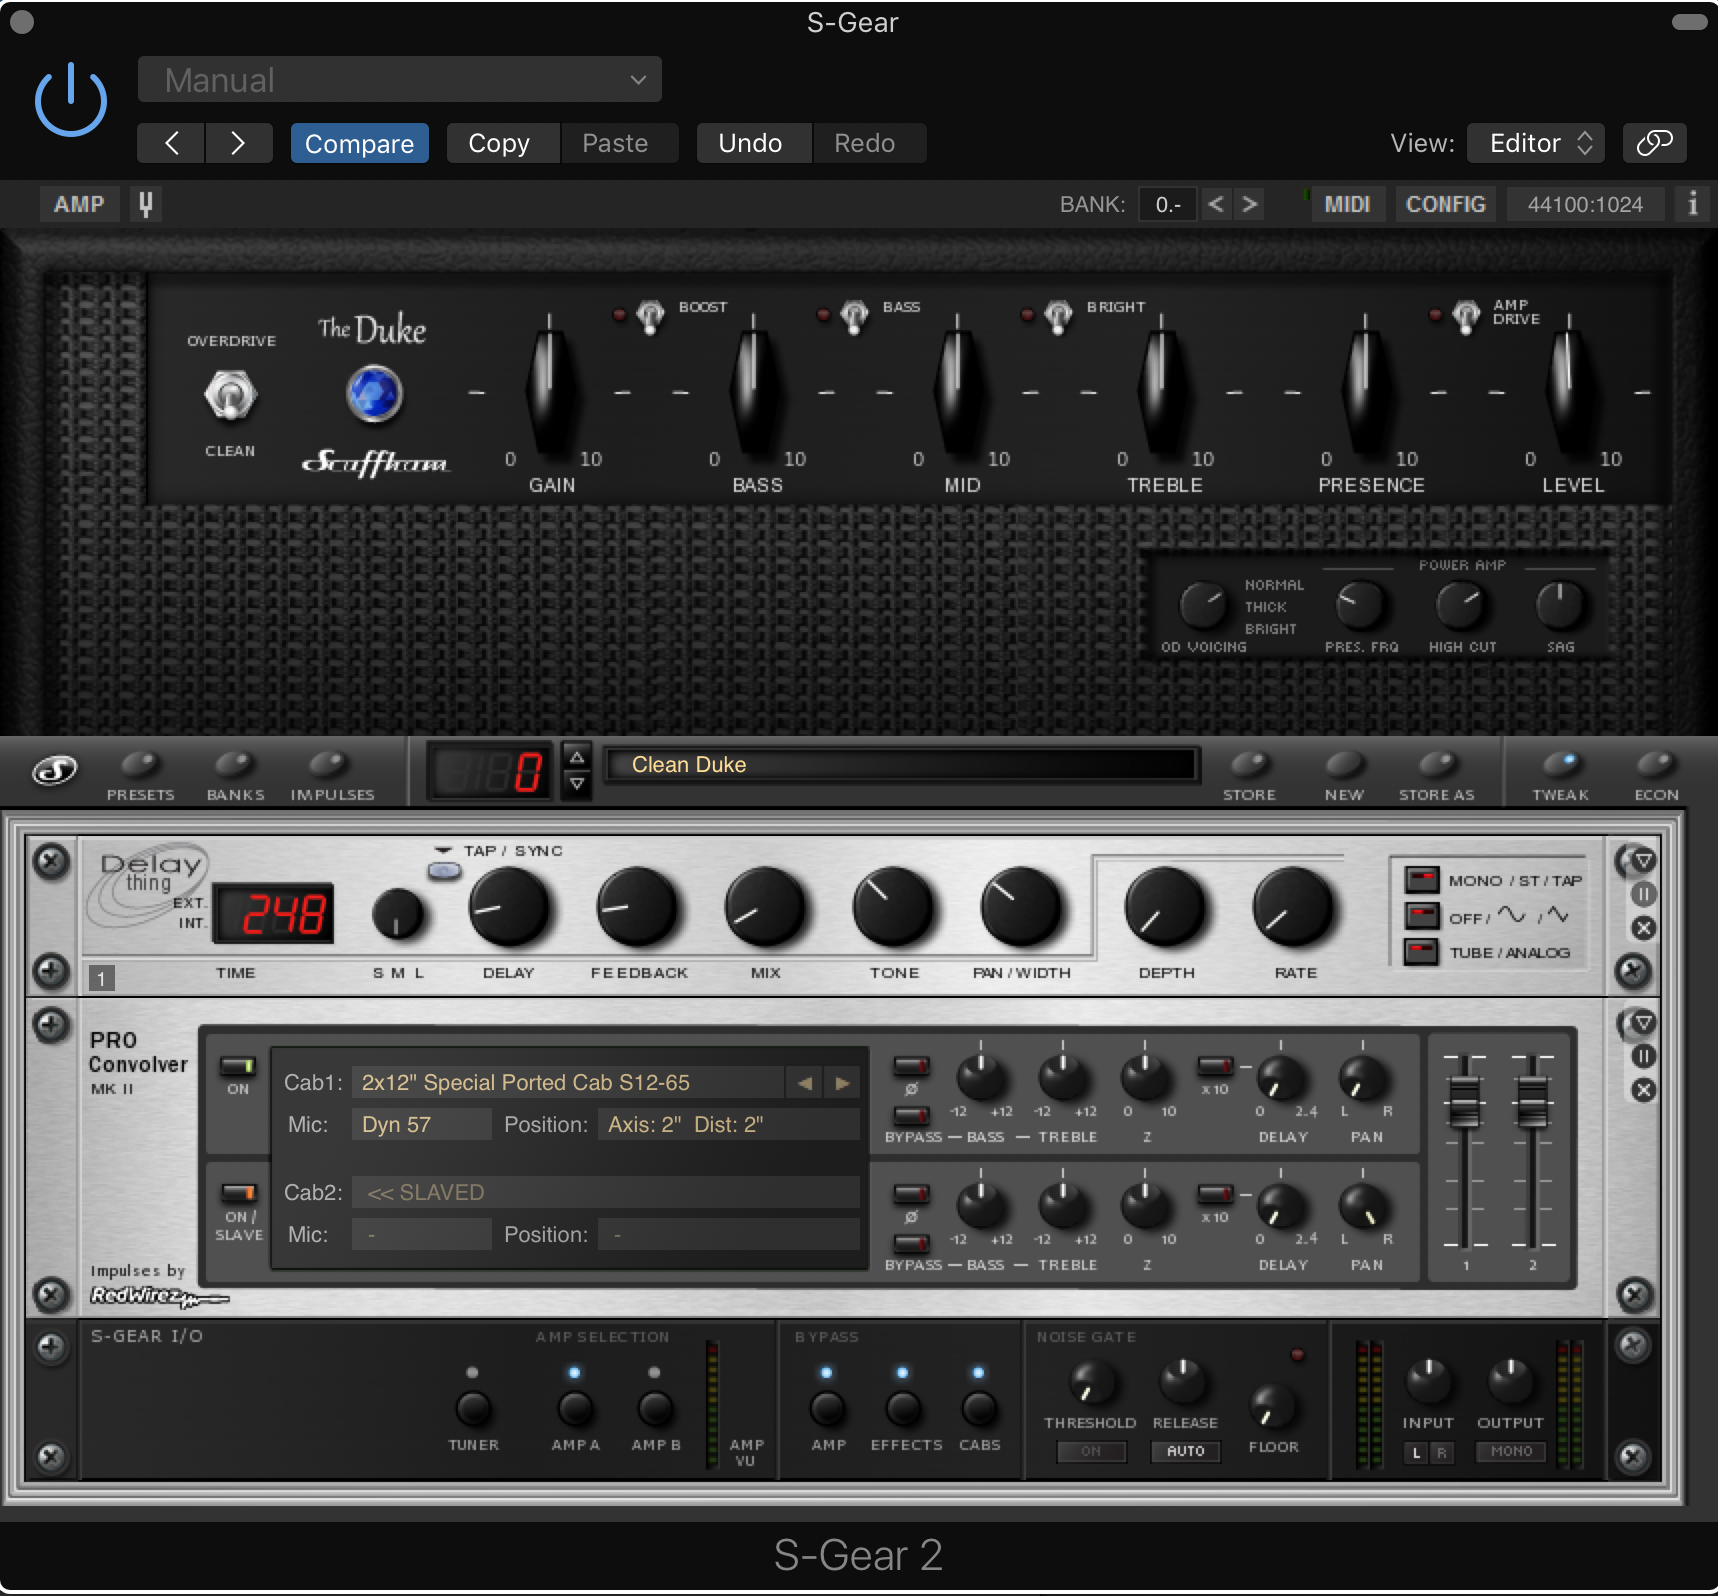Image resolution: width=1718 pixels, height=1596 pixels.
Task: Toggle the BRIGHT switch
Action: [x=1058, y=316]
